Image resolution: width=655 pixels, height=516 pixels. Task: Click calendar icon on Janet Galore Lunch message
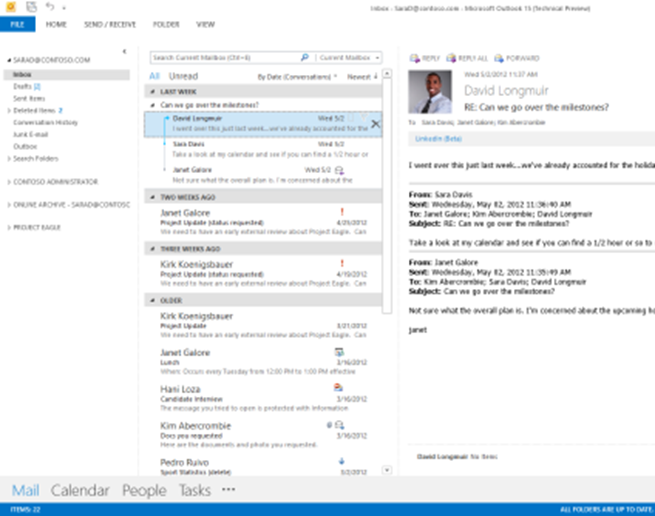[x=339, y=352]
